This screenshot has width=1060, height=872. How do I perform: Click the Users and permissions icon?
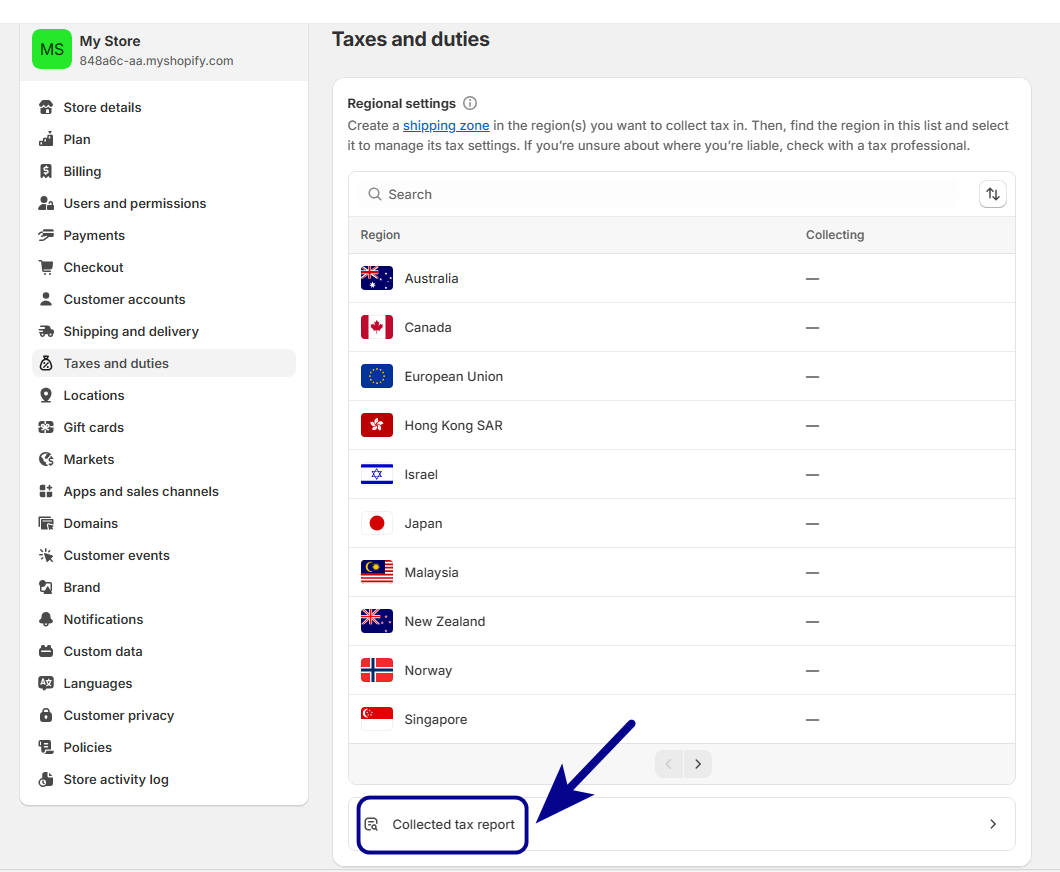click(46, 203)
